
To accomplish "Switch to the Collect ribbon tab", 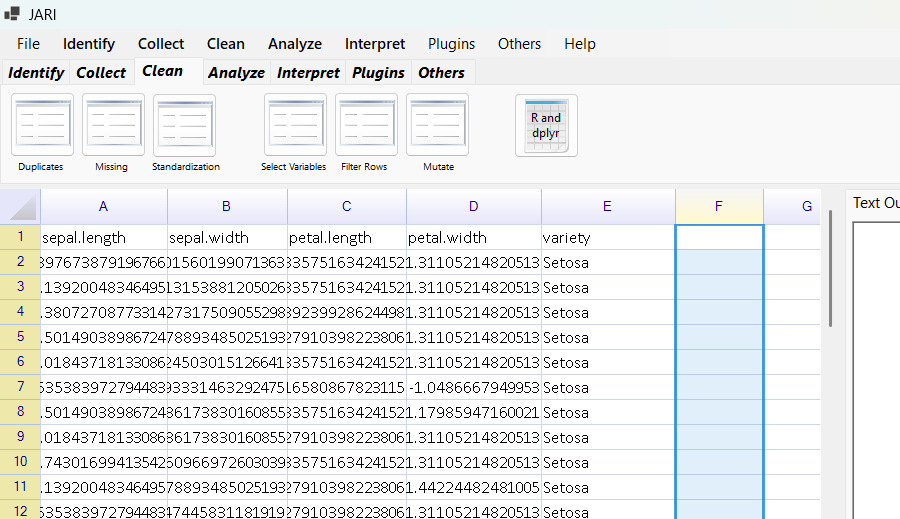I will pyautogui.click(x=101, y=73).
